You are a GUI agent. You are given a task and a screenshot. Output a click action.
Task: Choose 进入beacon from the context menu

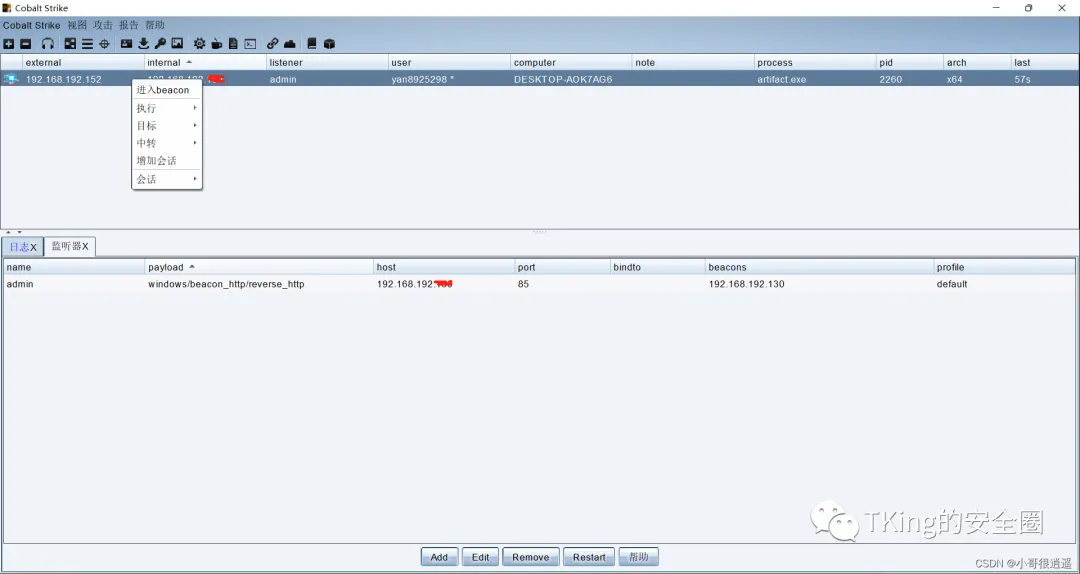coord(167,90)
